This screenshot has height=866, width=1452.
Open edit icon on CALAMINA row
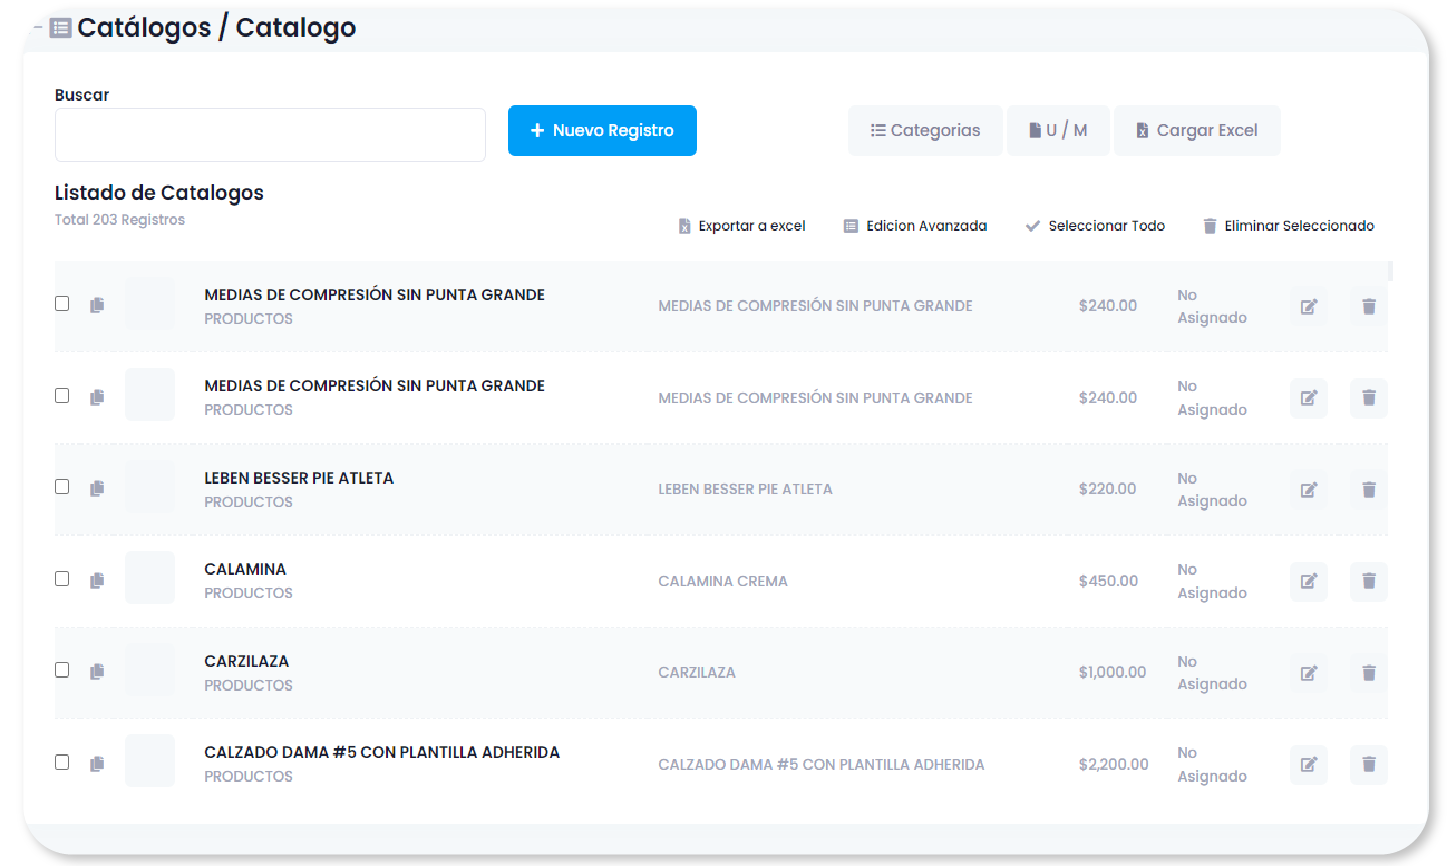pyautogui.click(x=1308, y=581)
